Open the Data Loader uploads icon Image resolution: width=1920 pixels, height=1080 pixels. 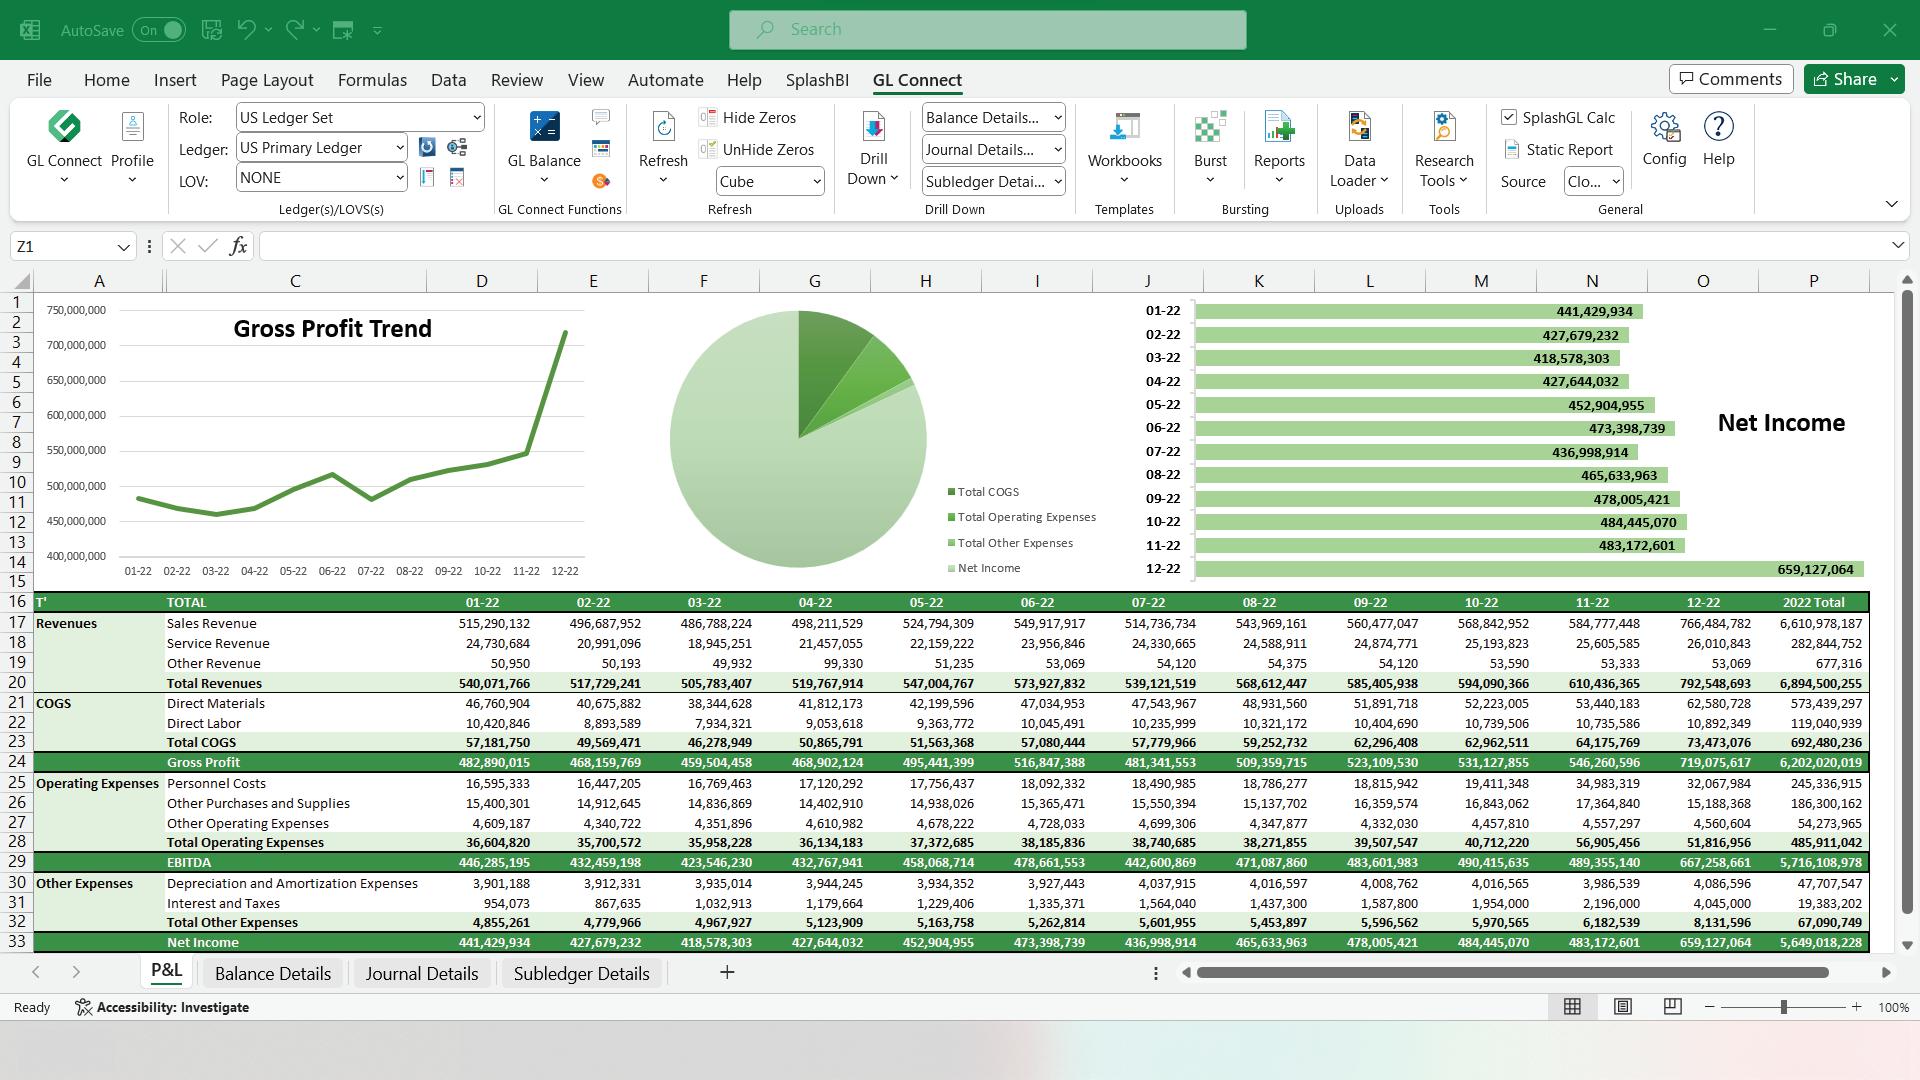pos(1359,127)
